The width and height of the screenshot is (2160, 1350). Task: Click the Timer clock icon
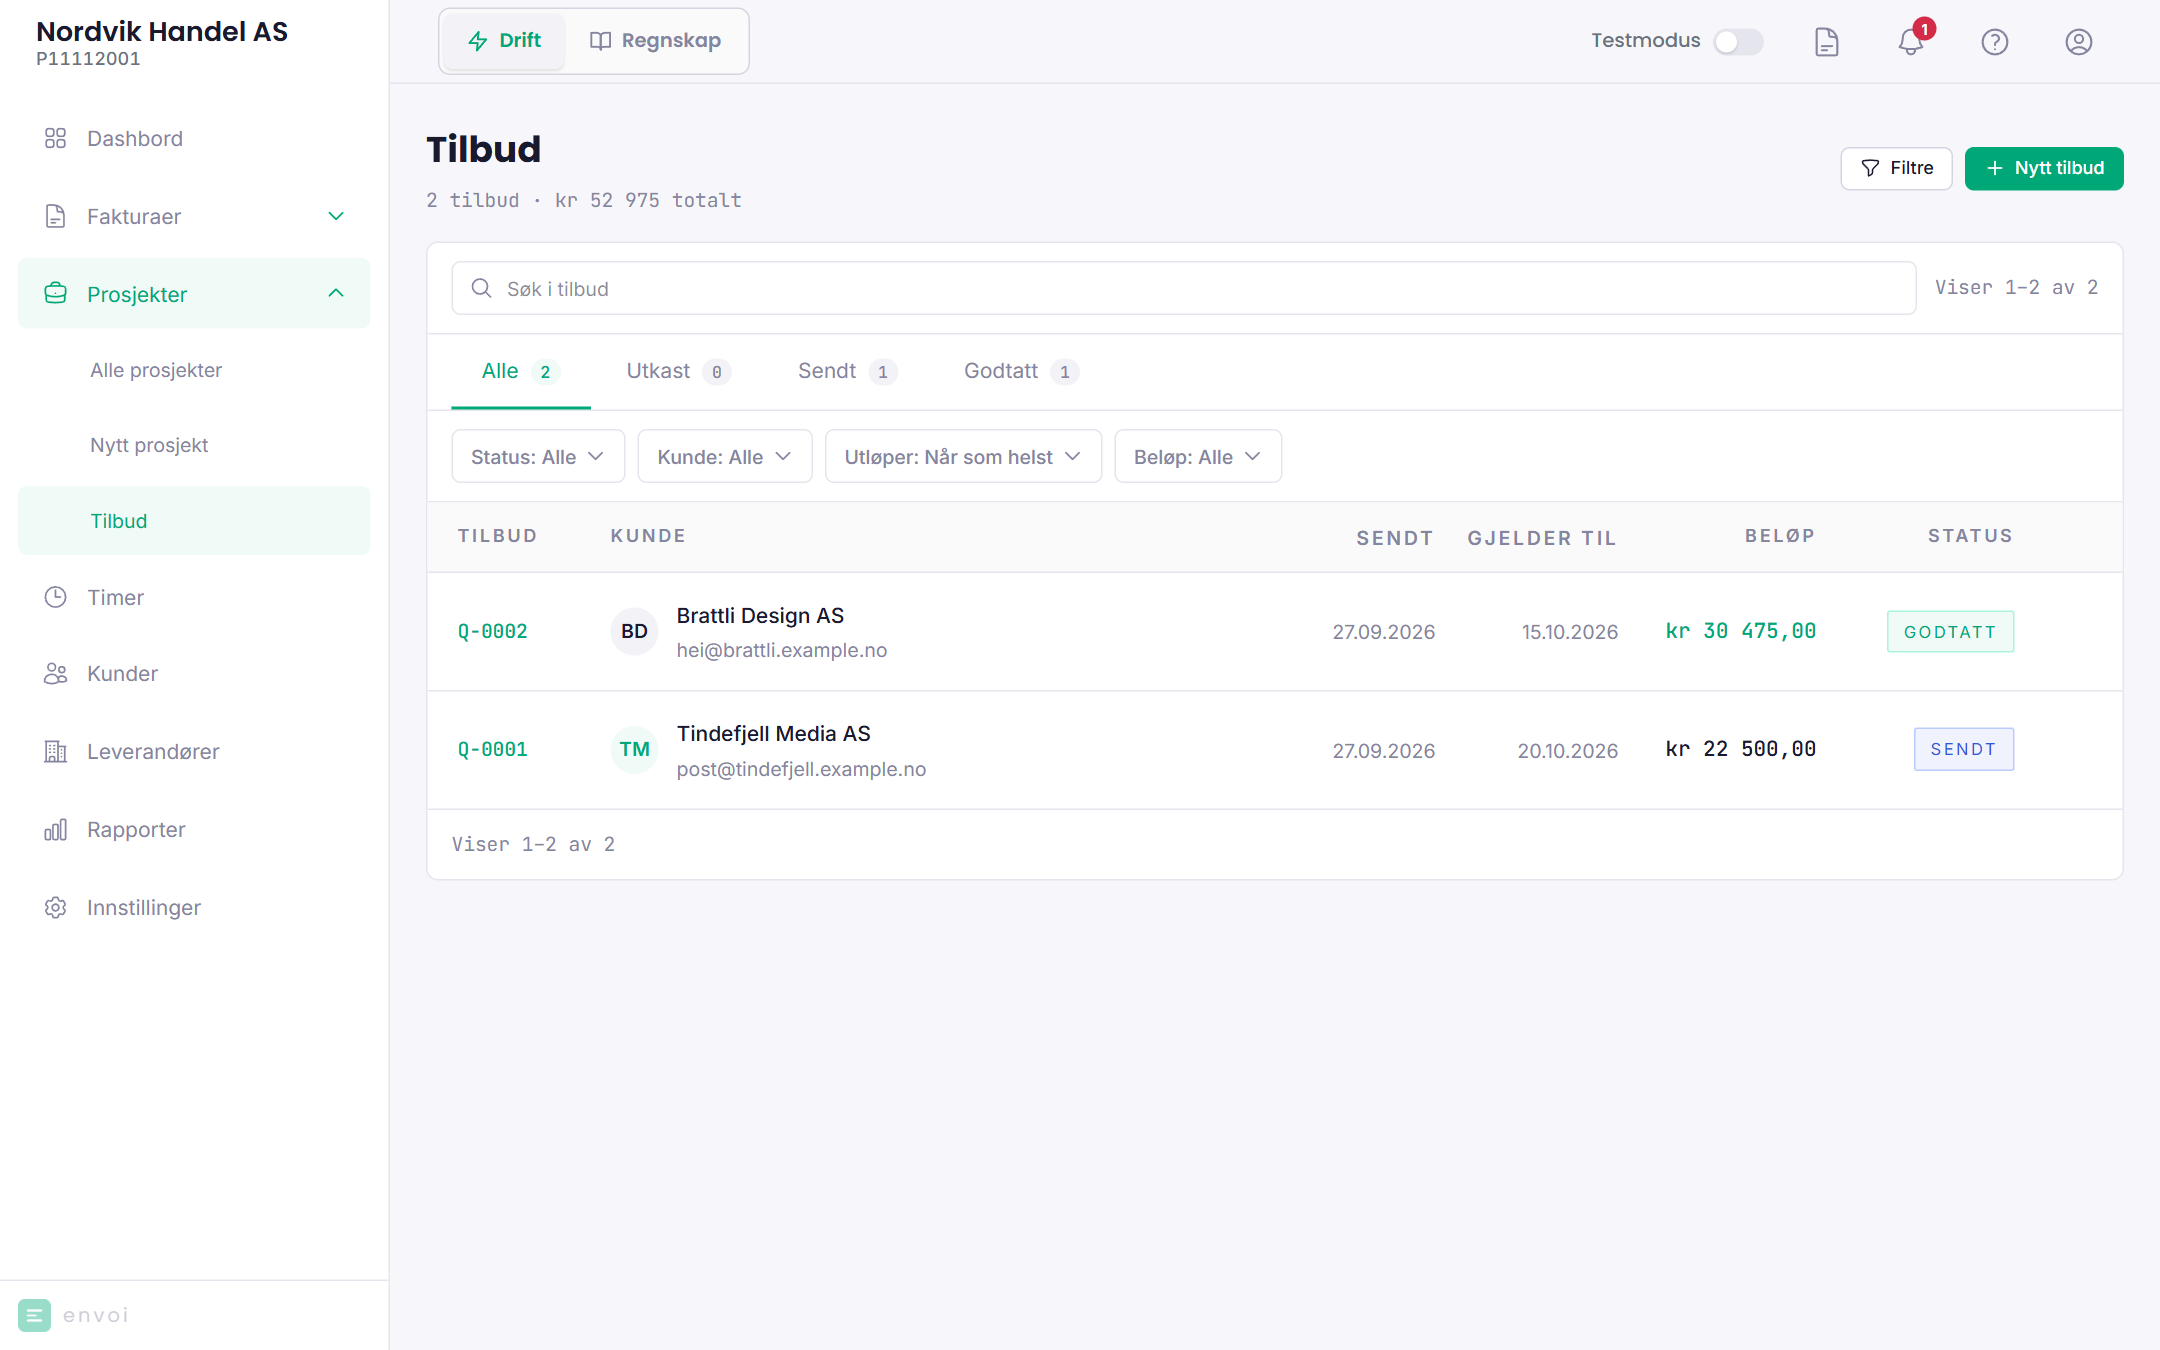coord(55,597)
